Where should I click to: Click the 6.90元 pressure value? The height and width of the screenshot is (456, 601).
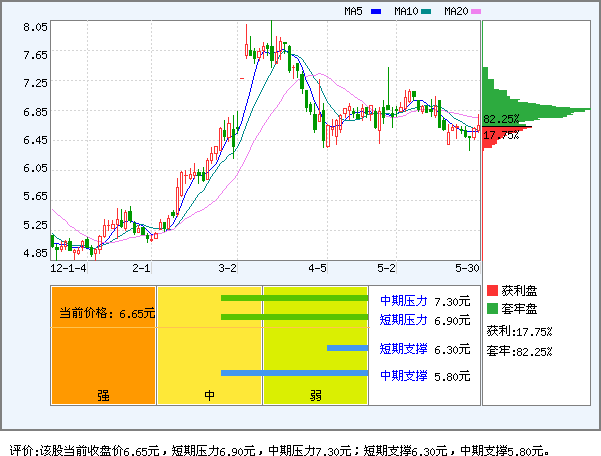point(452,320)
